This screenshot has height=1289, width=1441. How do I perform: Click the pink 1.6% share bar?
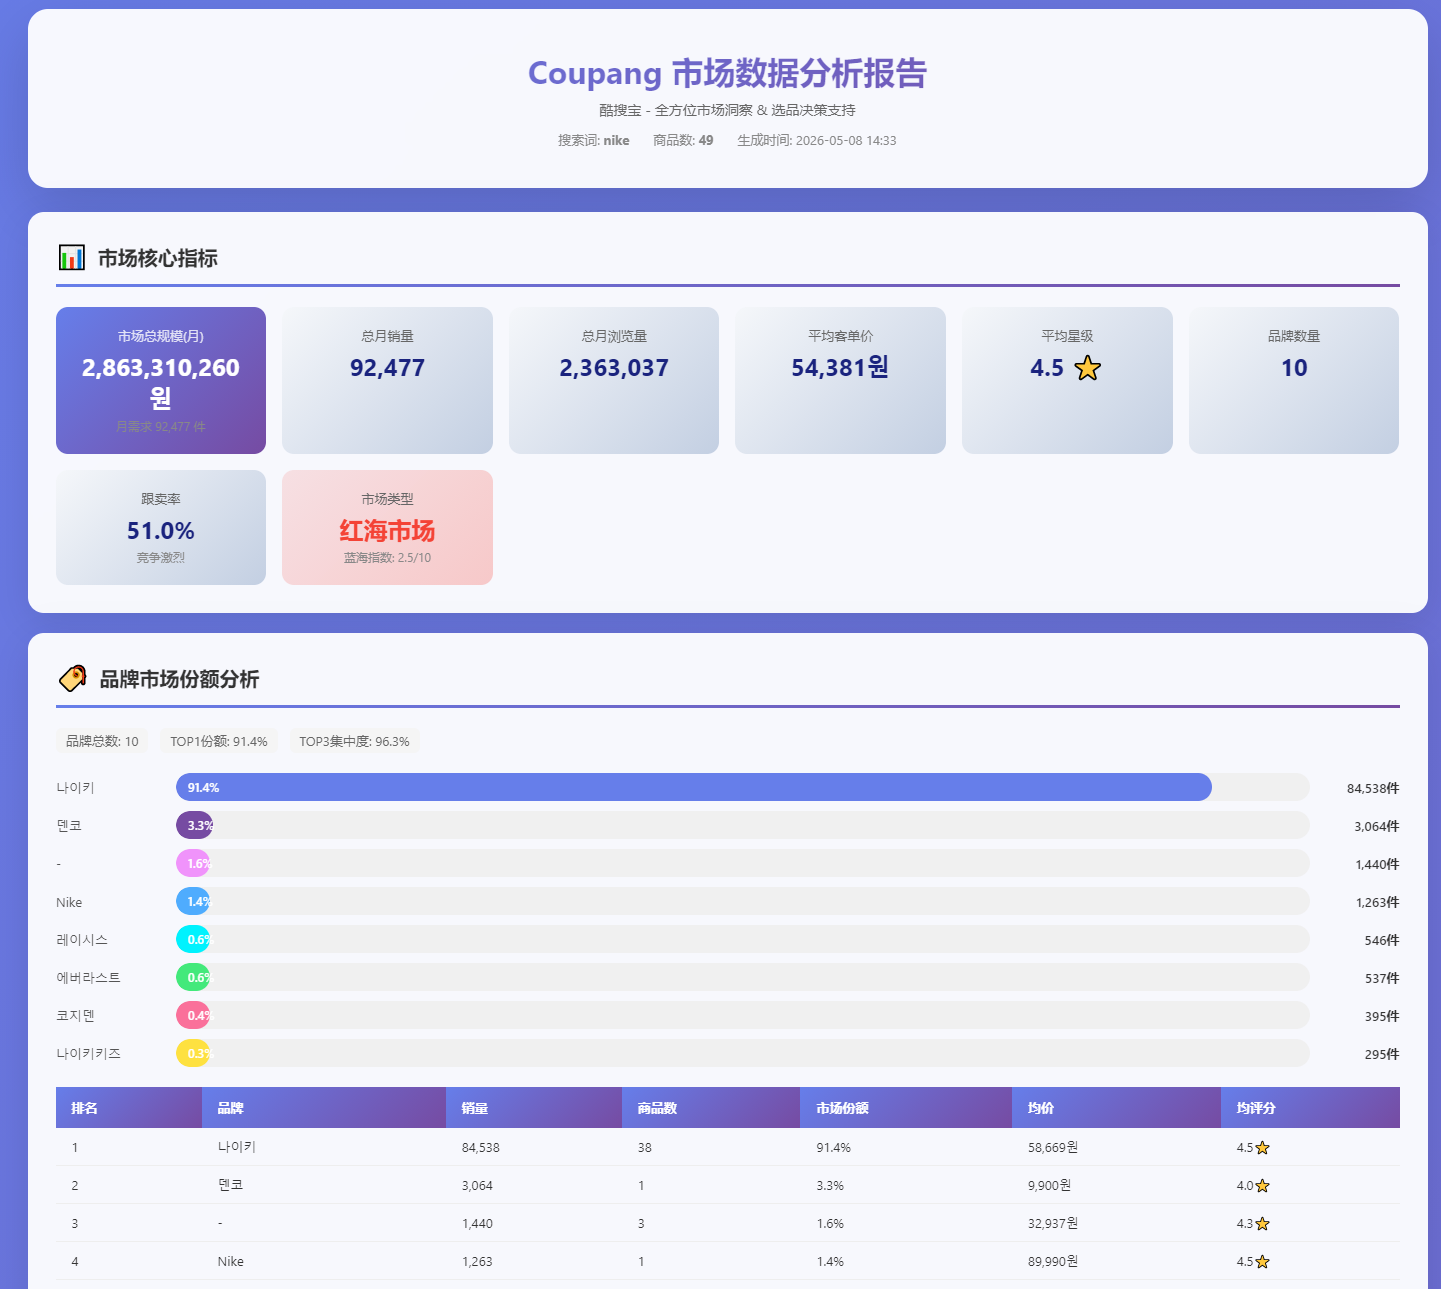coord(193,863)
